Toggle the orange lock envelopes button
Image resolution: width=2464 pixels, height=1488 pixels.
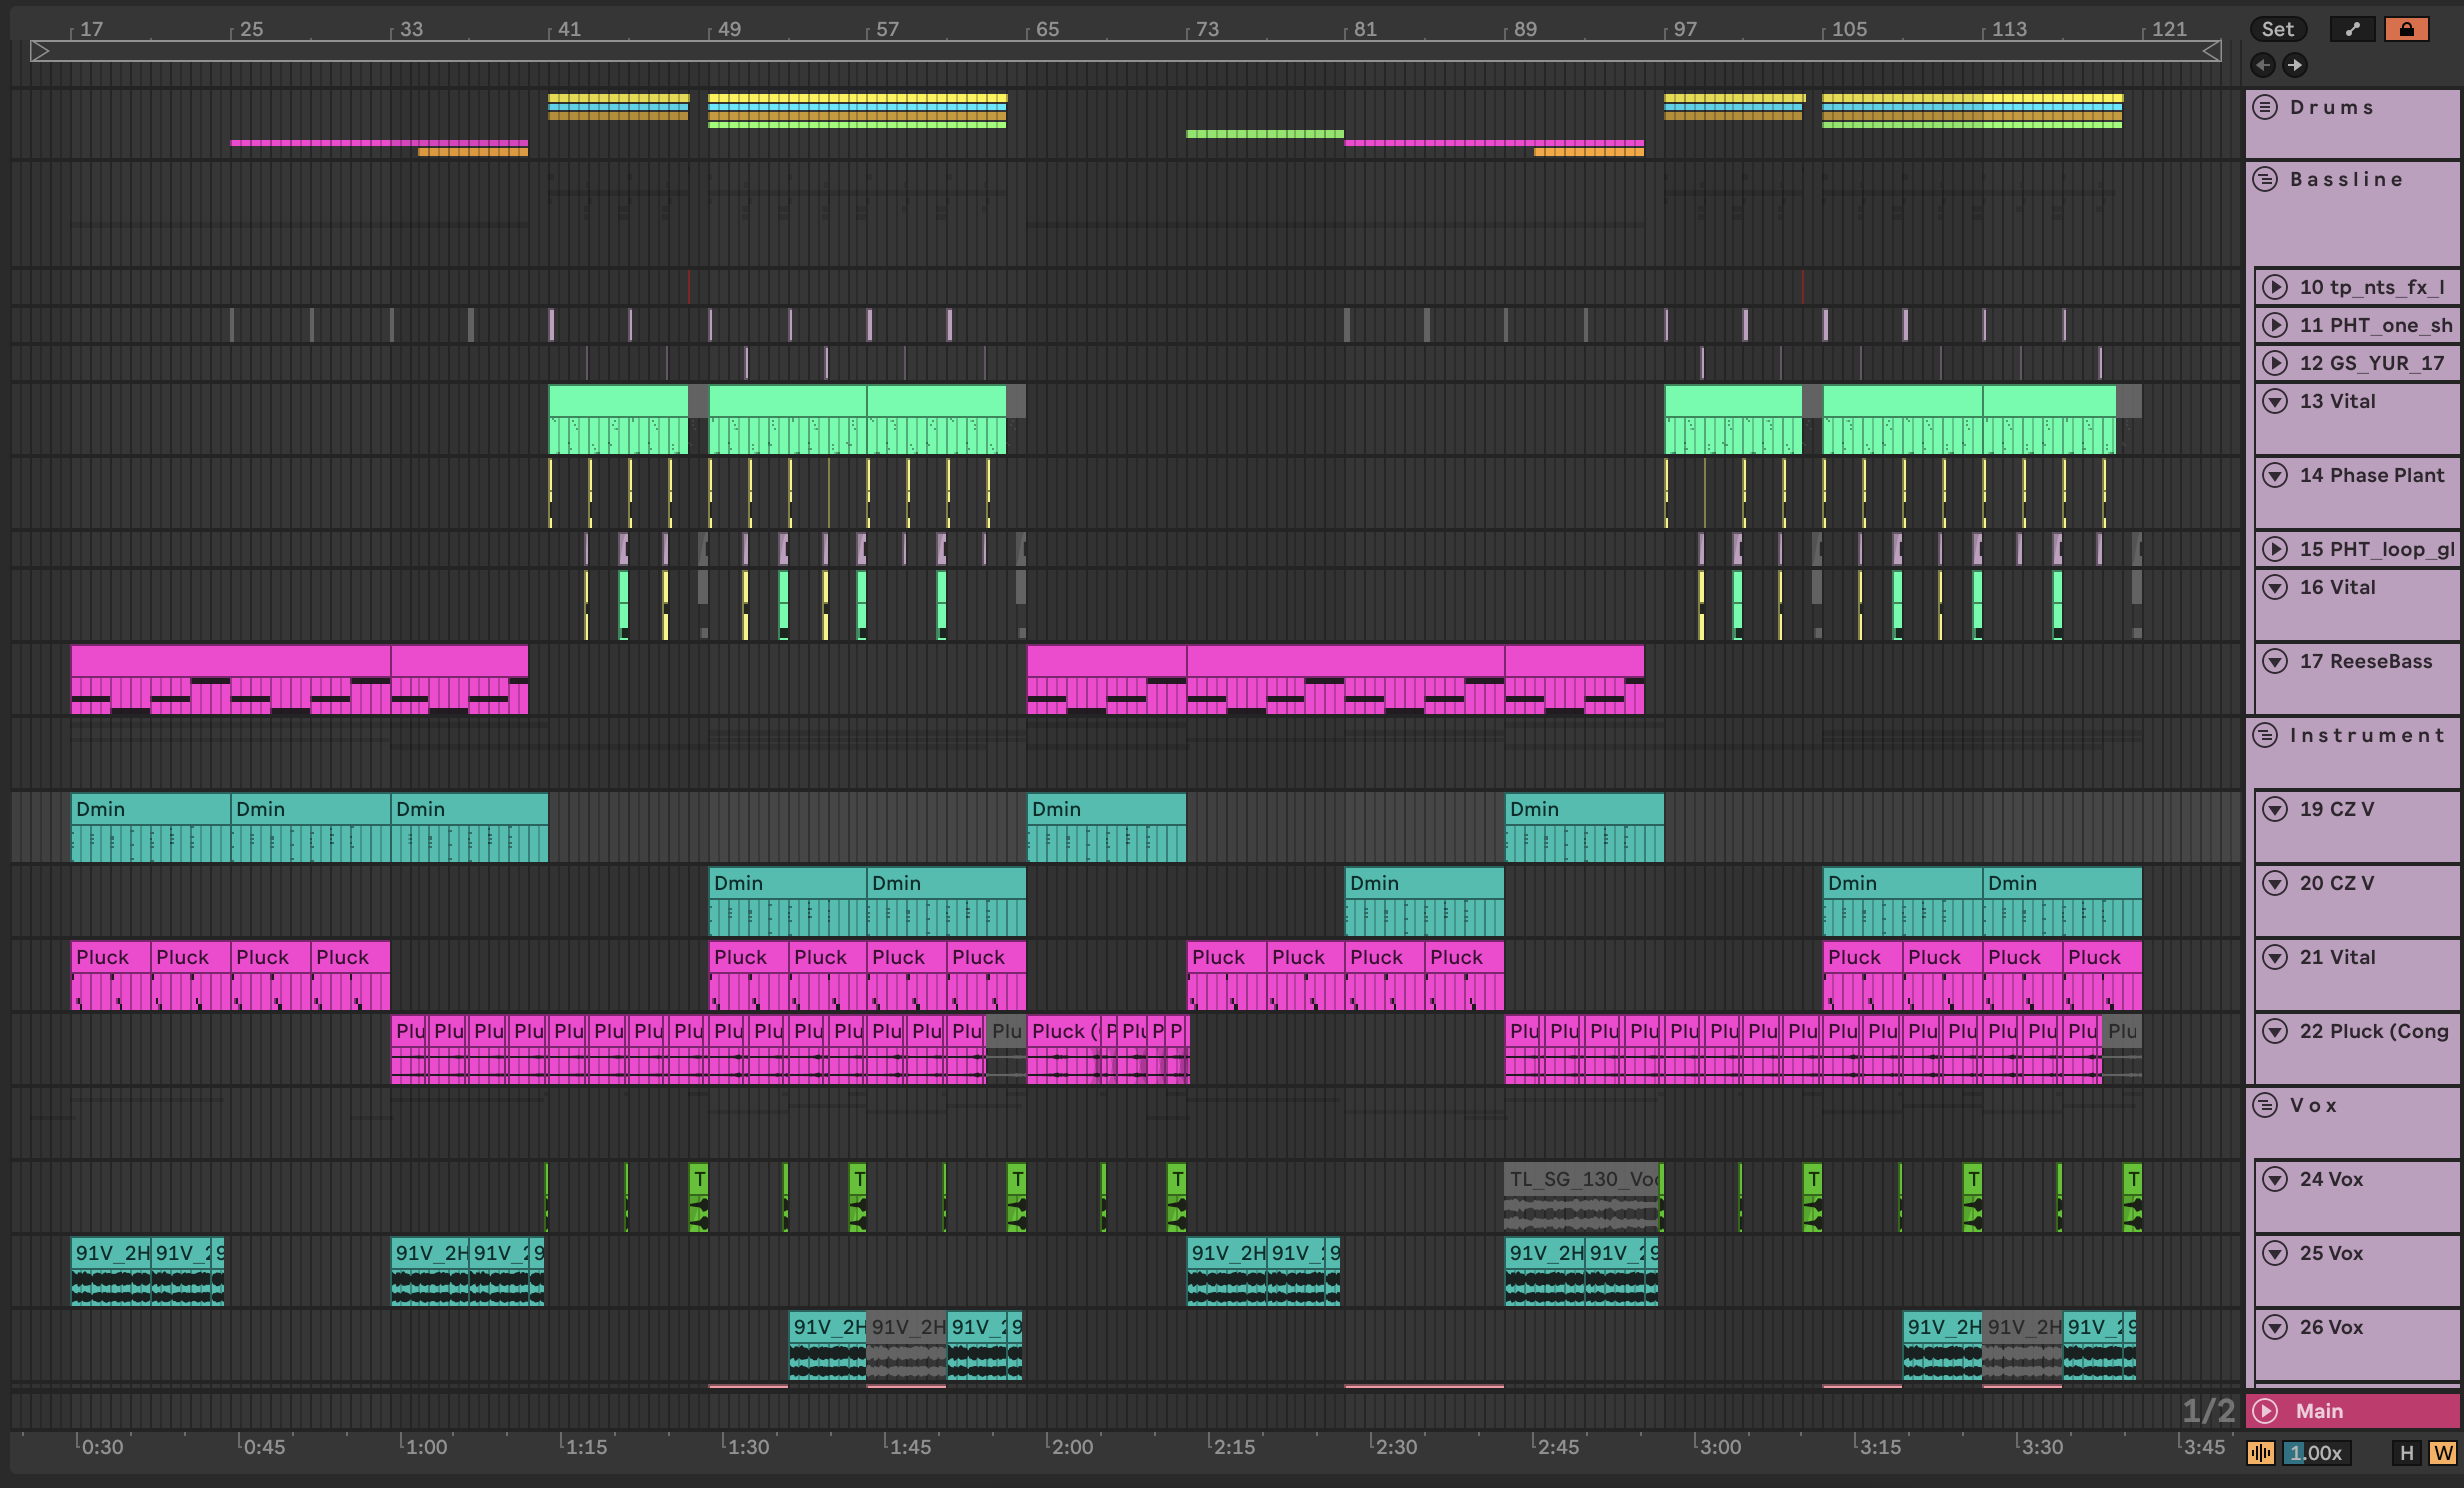[x=2406, y=29]
